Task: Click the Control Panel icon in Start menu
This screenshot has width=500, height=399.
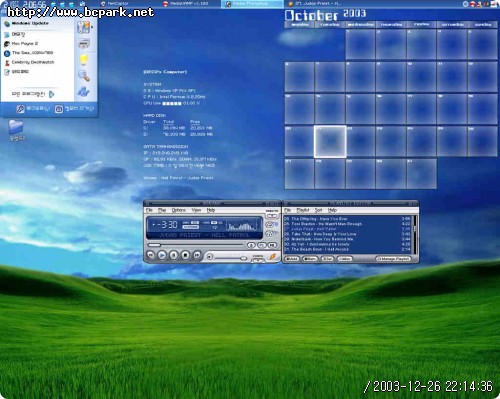Action: pyautogui.click(x=83, y=27)
